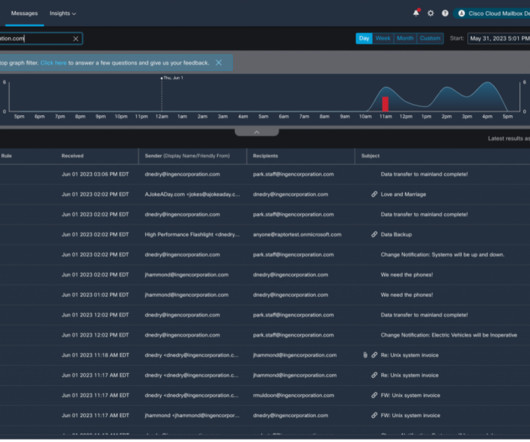This screenshot has width=530, height=442.
Task: Open the help question mark icon
Action: click(445, 13)
